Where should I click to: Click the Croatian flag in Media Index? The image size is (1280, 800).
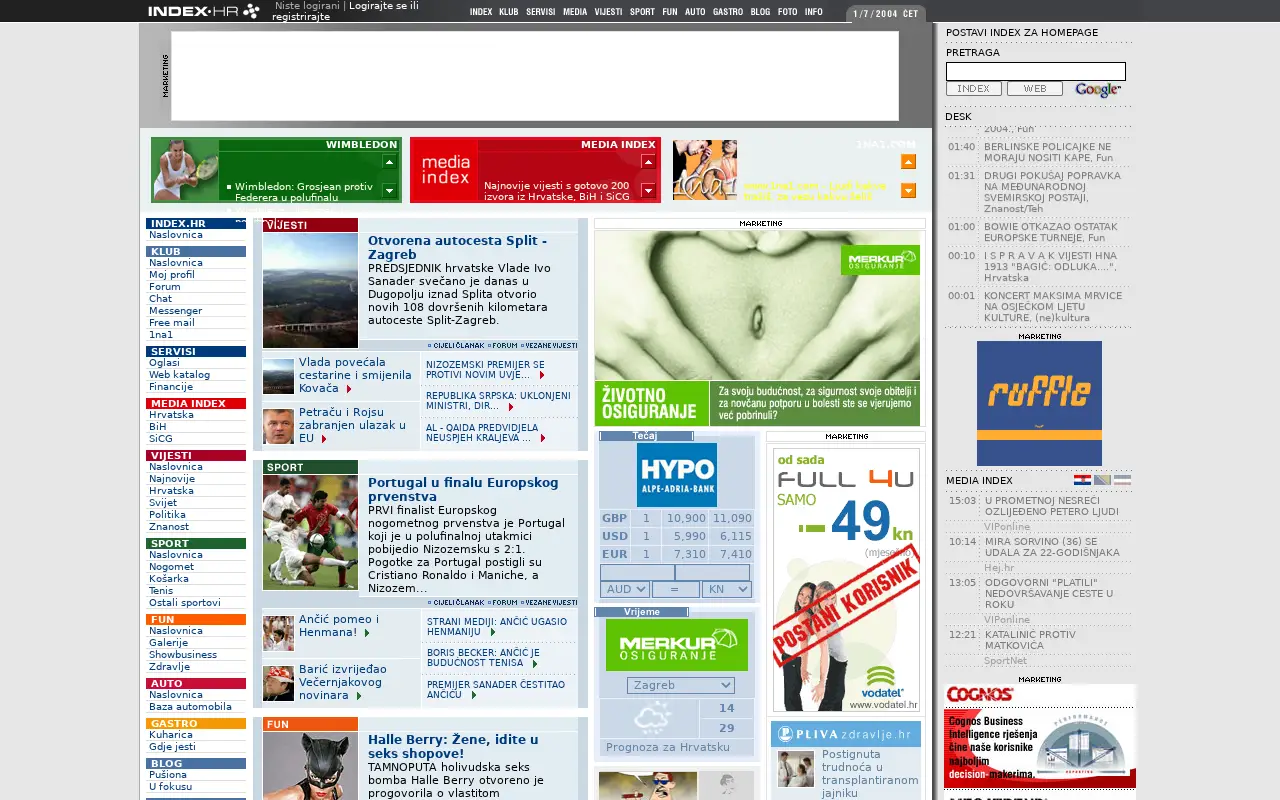[1082, 480]
